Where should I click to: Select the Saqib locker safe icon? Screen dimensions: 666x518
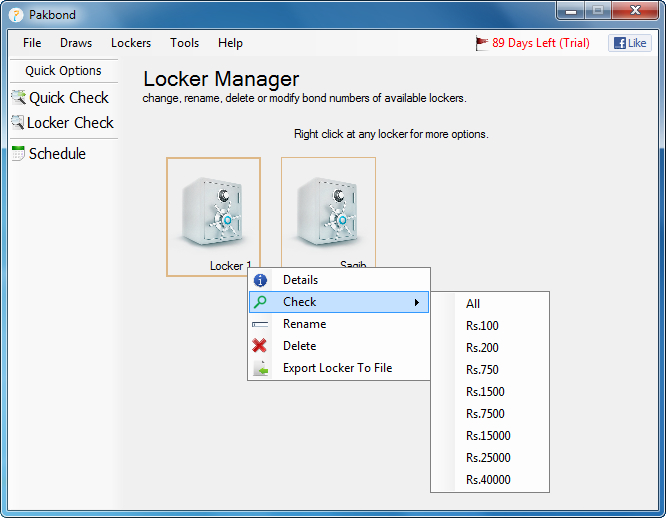coord(327,211)
